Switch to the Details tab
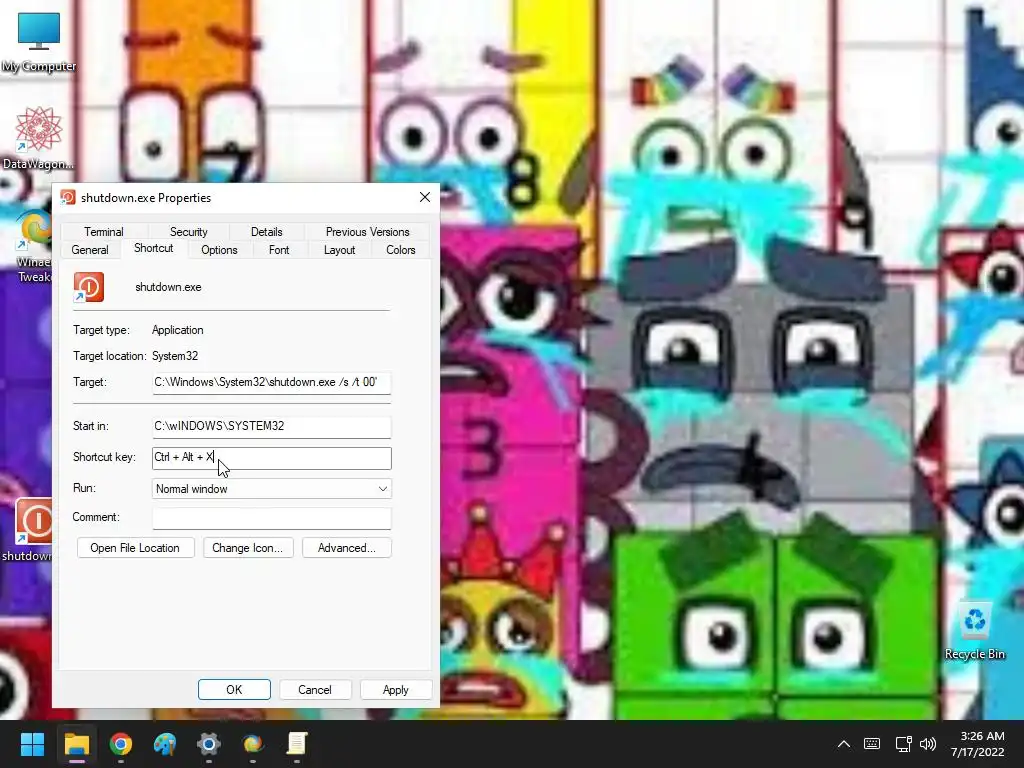1024x768 pixels. [266, 232]
